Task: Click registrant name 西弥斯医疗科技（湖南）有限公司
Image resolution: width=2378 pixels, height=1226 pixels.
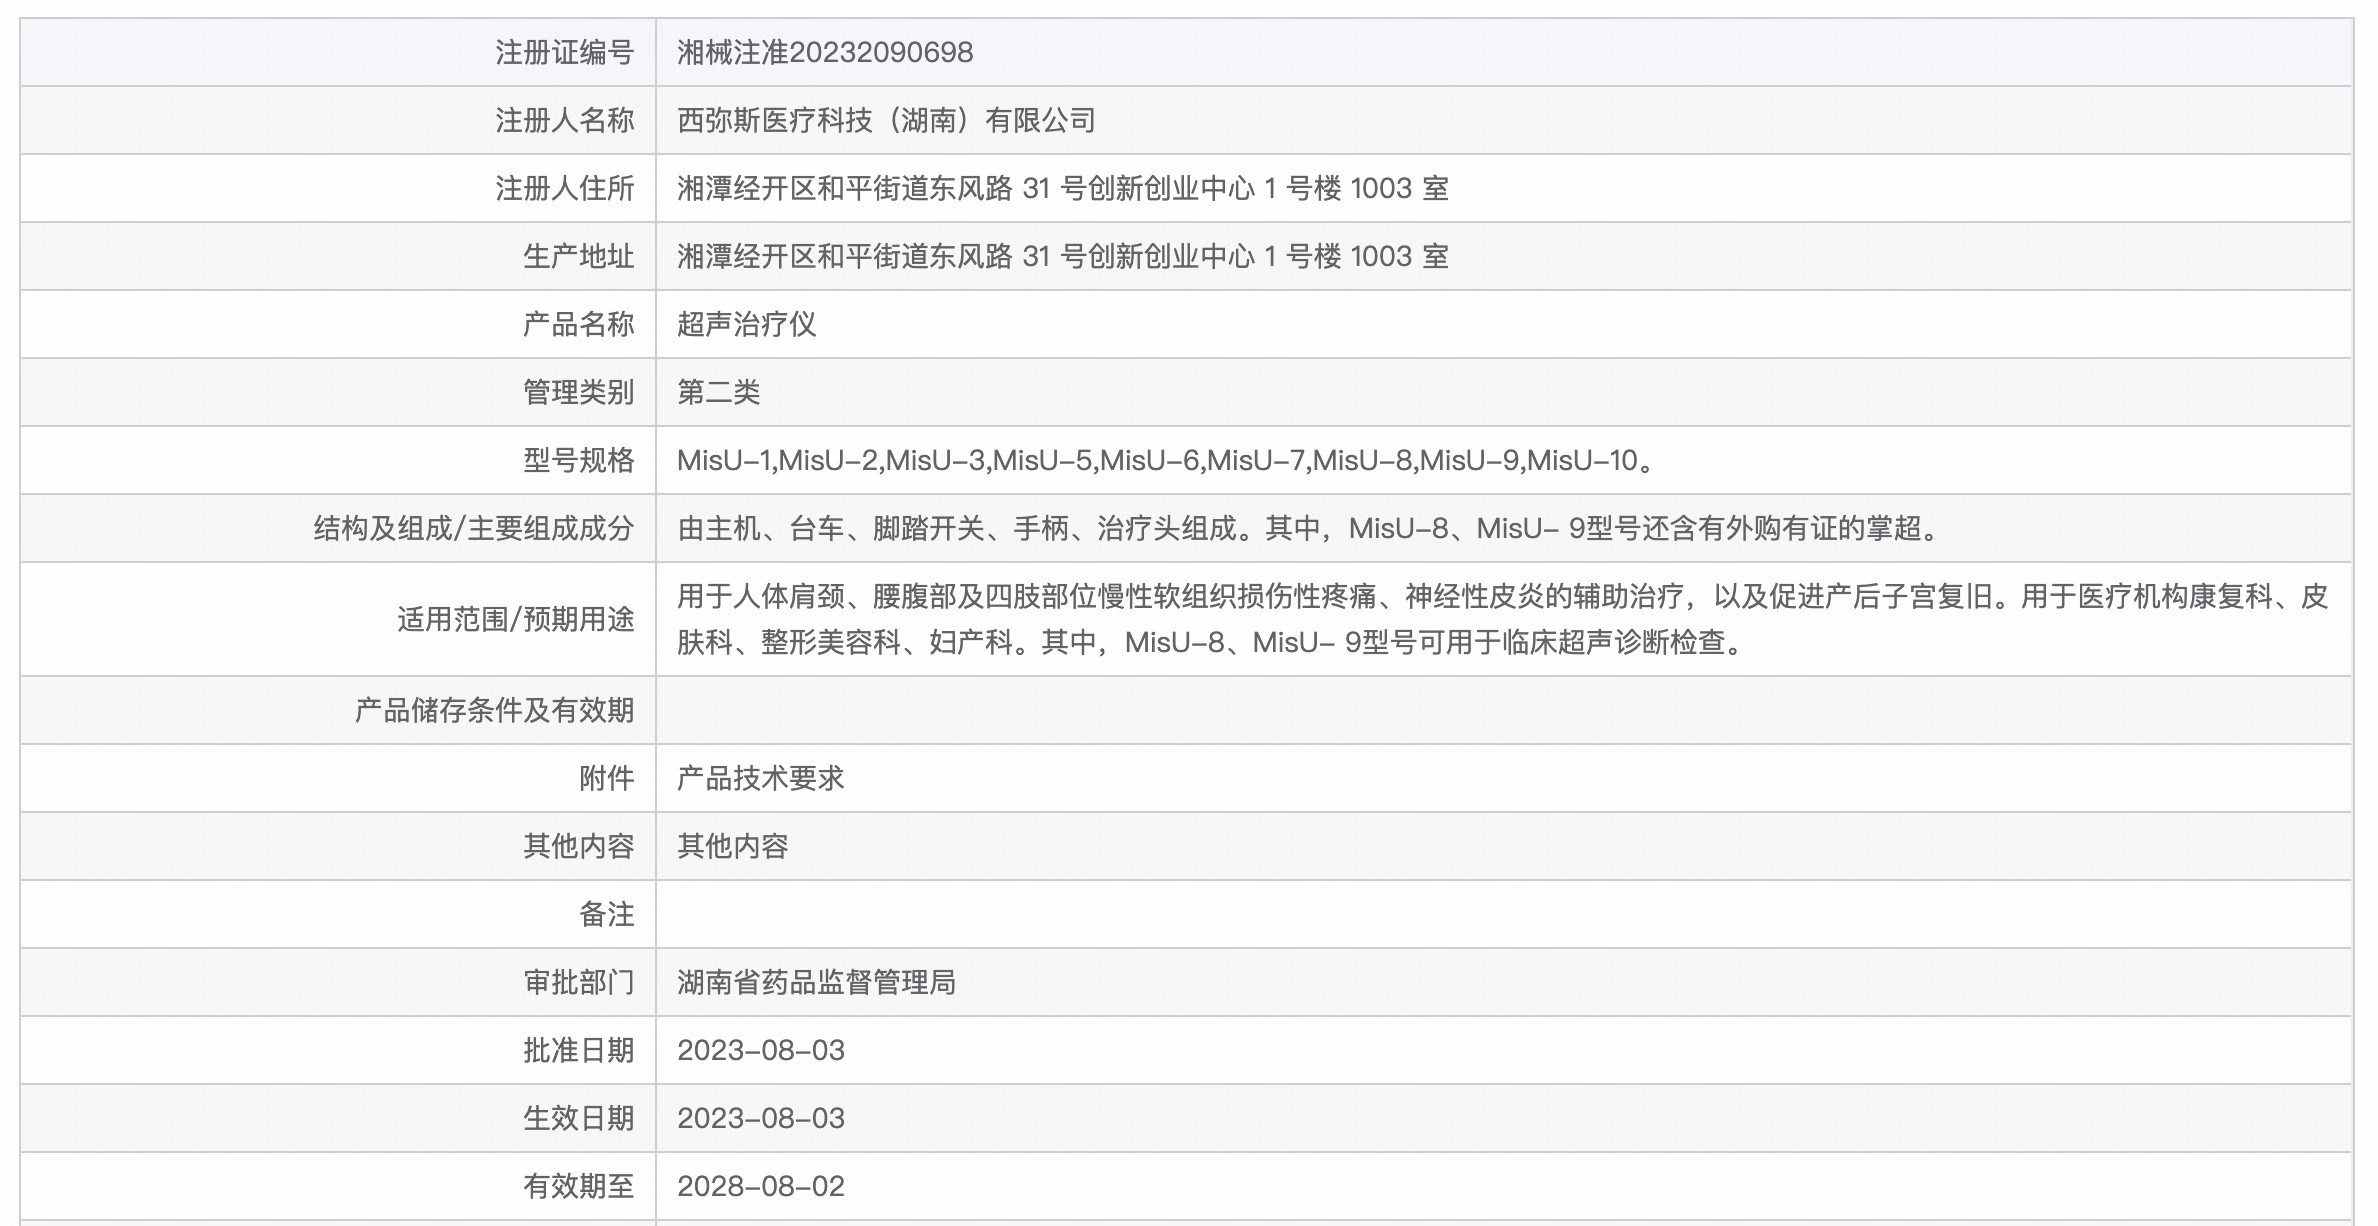Action: pos(886,121)
